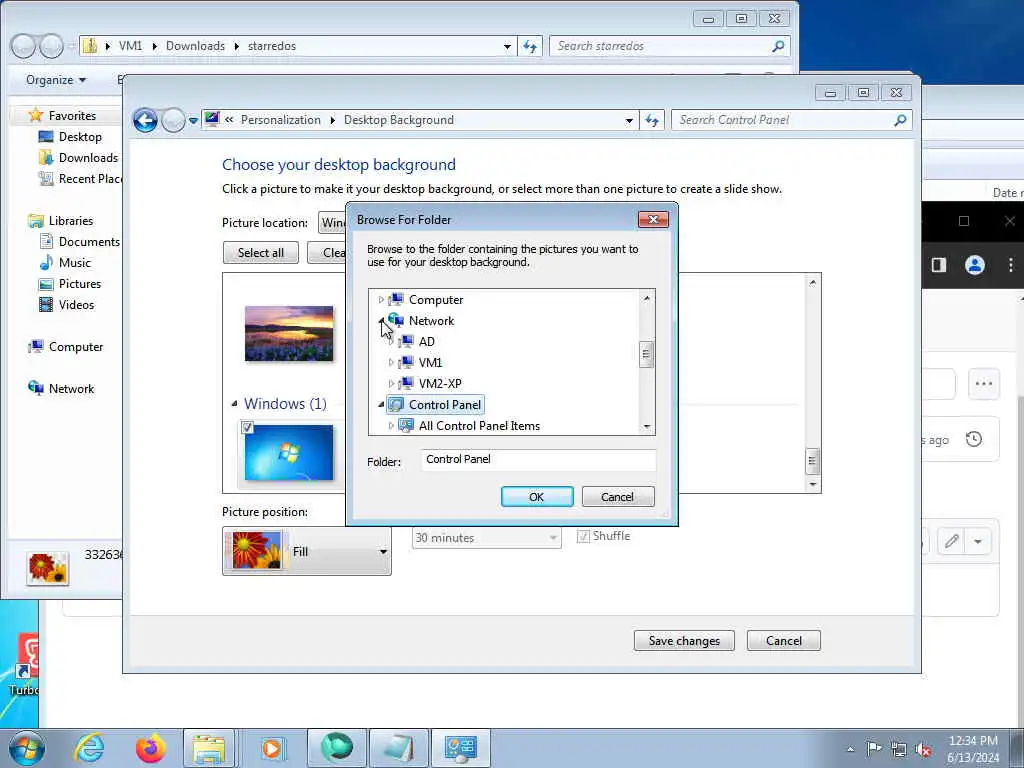Select Network in folder tree
The image size is (1024, 768).
click(431, 321)
